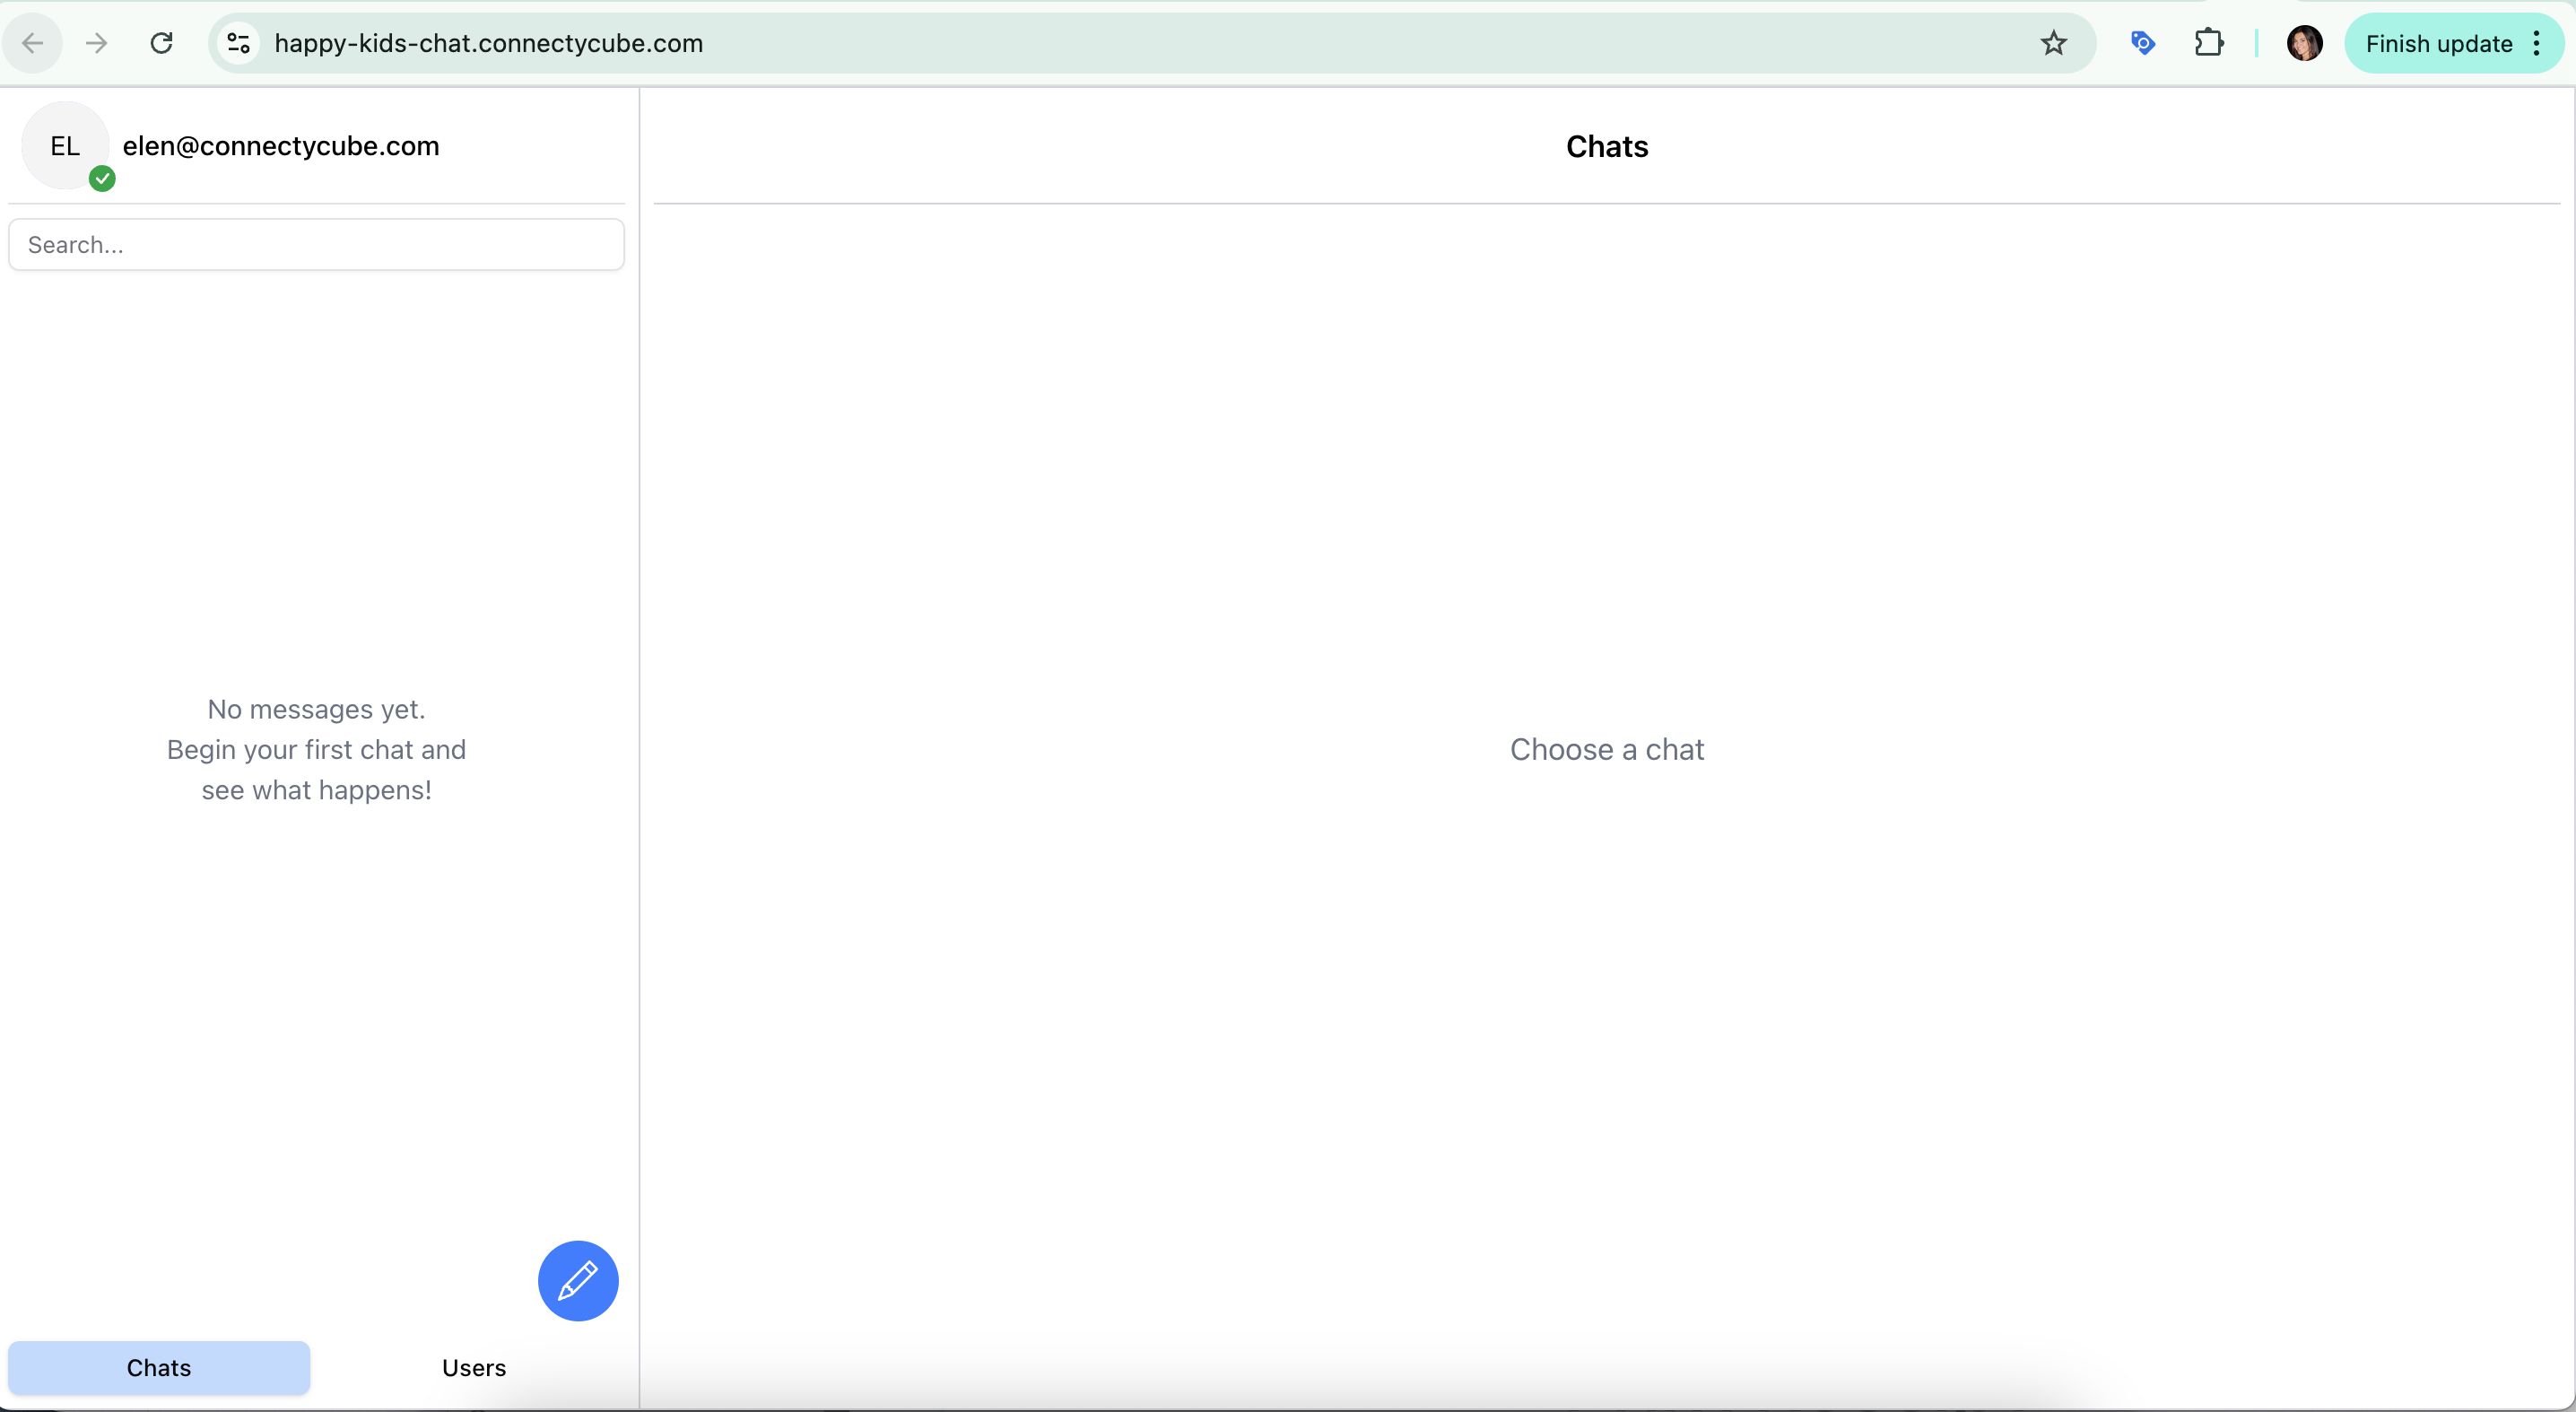Switch to the Users tab
Viewport: 2576px width, 1412px height.
tap(474, 1367)
